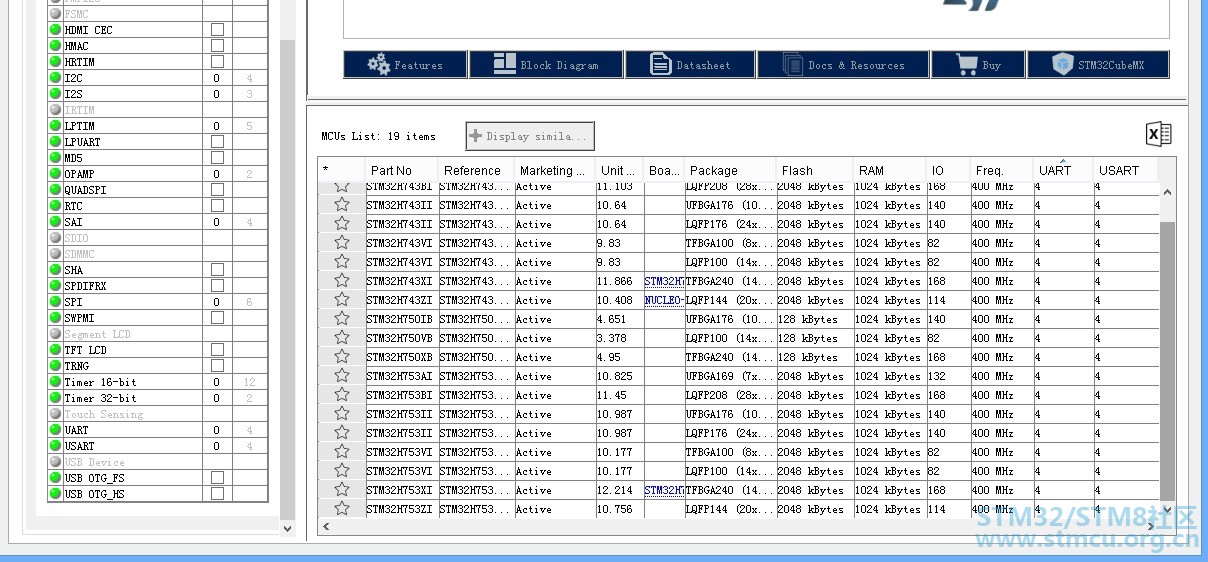The image size is (1208, 562).
Task: Click SPDIFRX peripheral label
Action: pos(85,286)
